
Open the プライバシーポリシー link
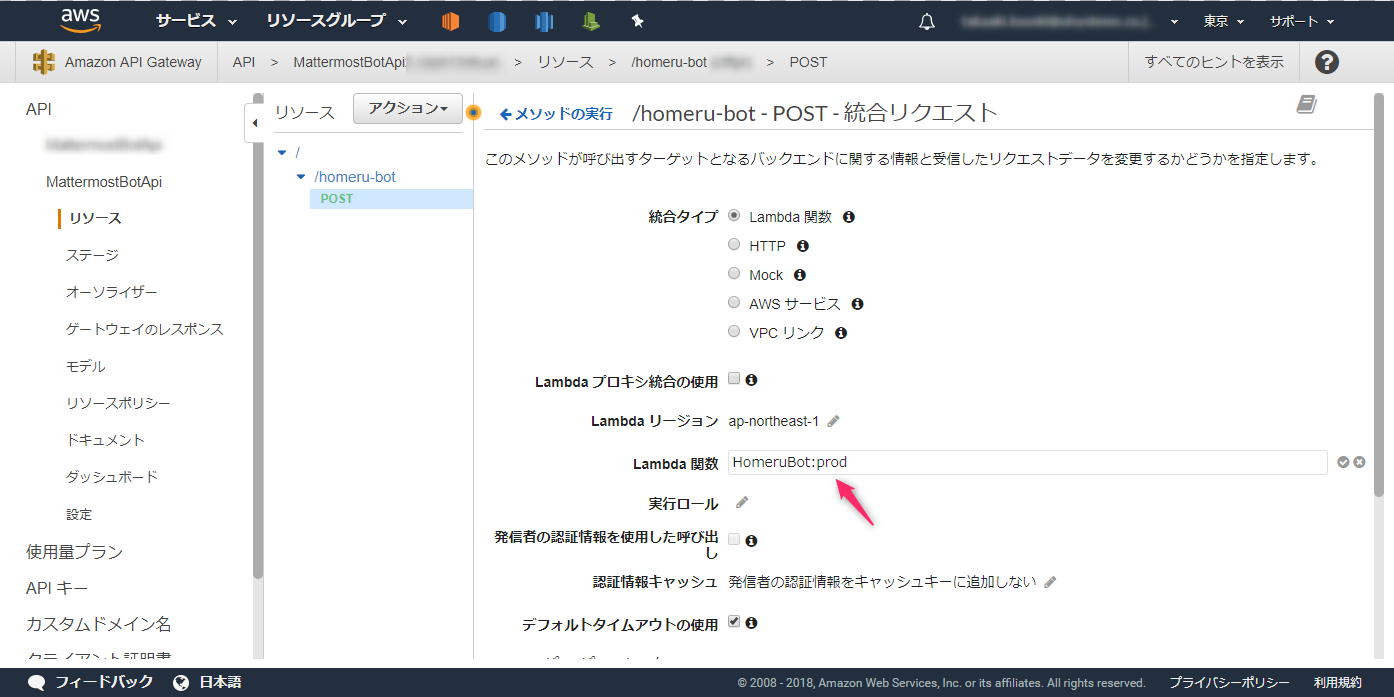1229,681
